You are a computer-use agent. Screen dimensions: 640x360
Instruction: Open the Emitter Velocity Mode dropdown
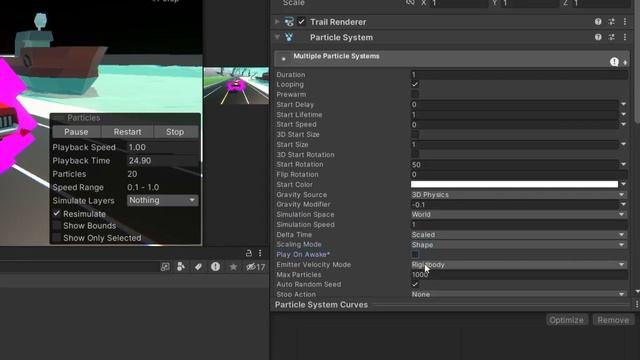pyautogui.click(x=518, y=264)
